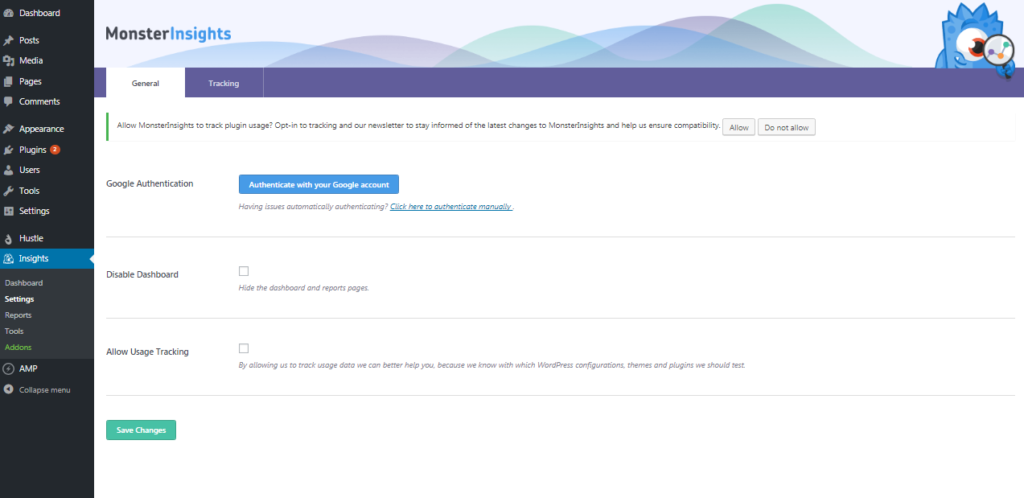This screenshot has width=1024, height=498.
Task: Enable the Allow Usage Tracking checkbox
Action: coord(244,348)
